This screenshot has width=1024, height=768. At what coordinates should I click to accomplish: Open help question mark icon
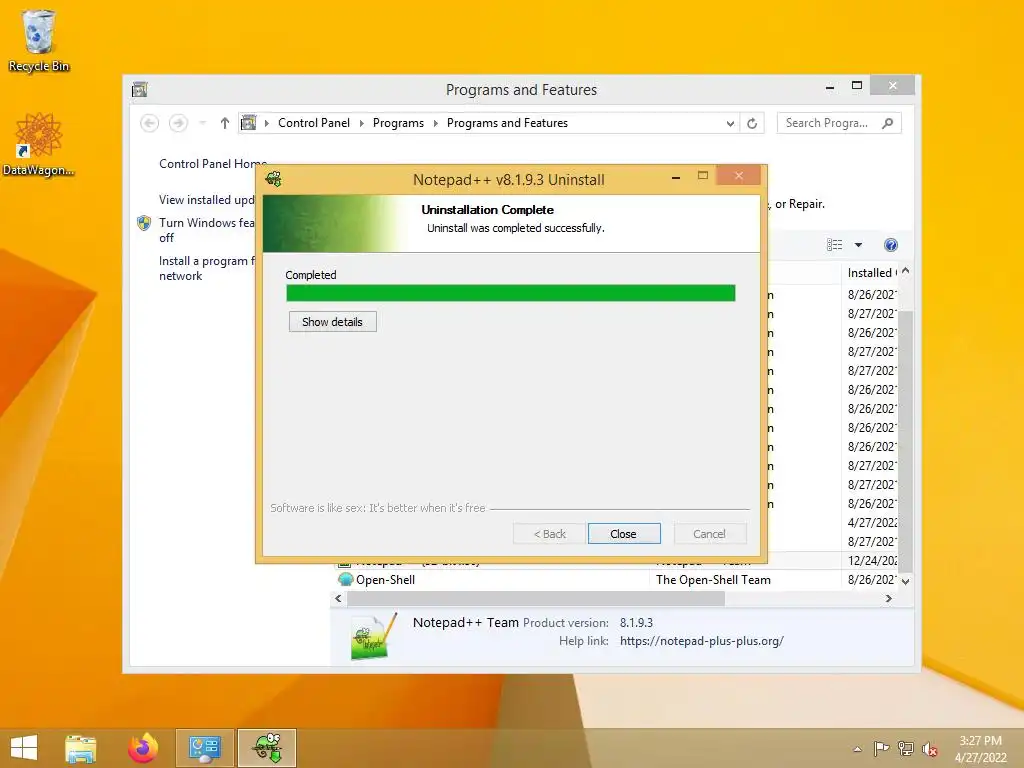point(891,245)
